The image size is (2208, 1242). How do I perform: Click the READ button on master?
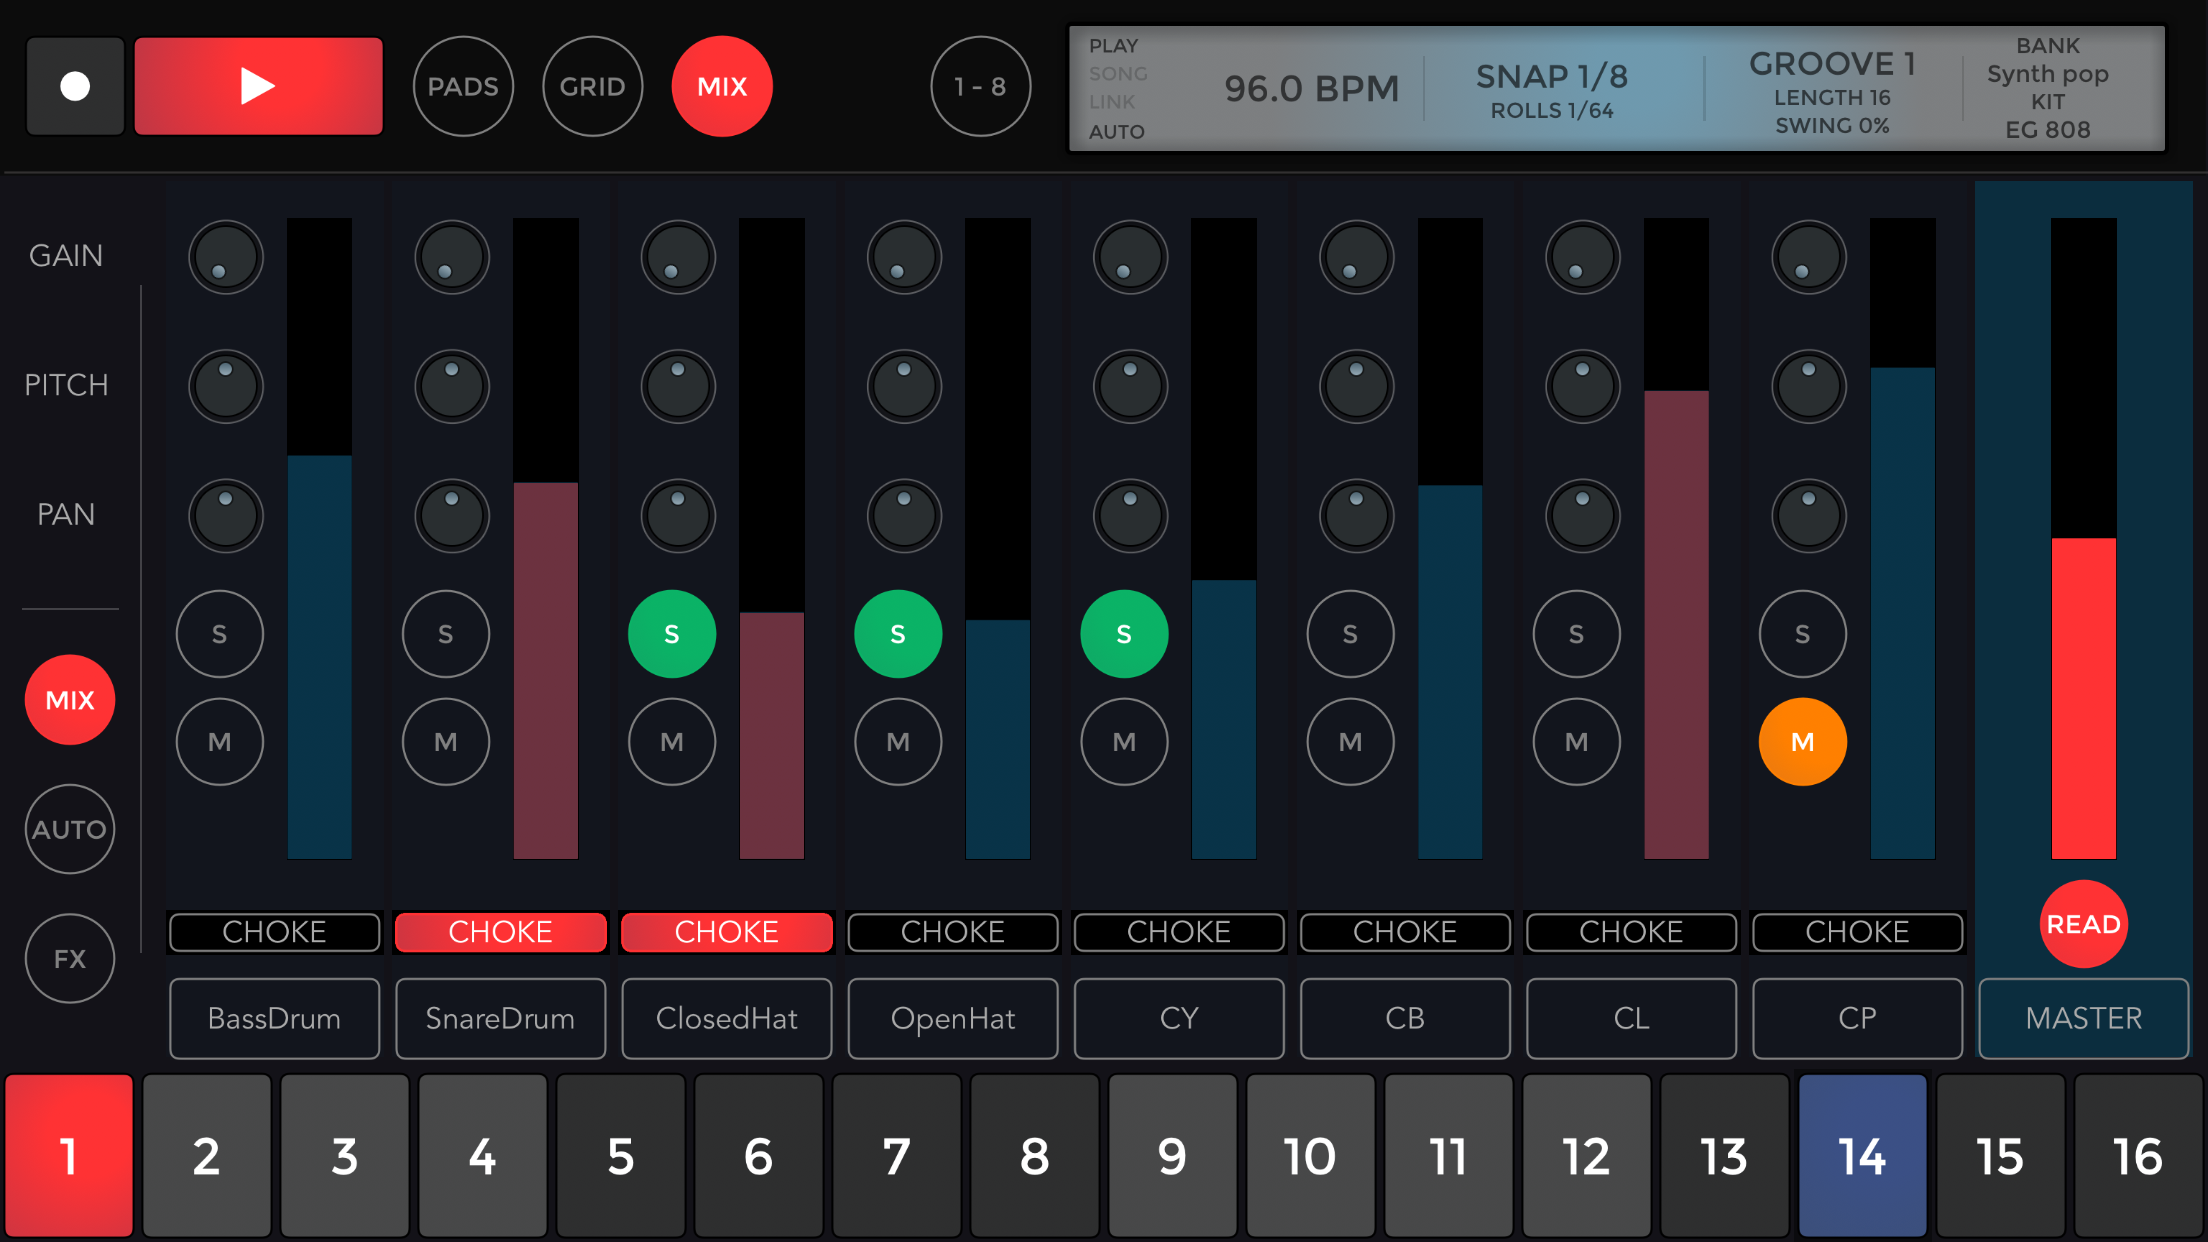[2083, 924]
